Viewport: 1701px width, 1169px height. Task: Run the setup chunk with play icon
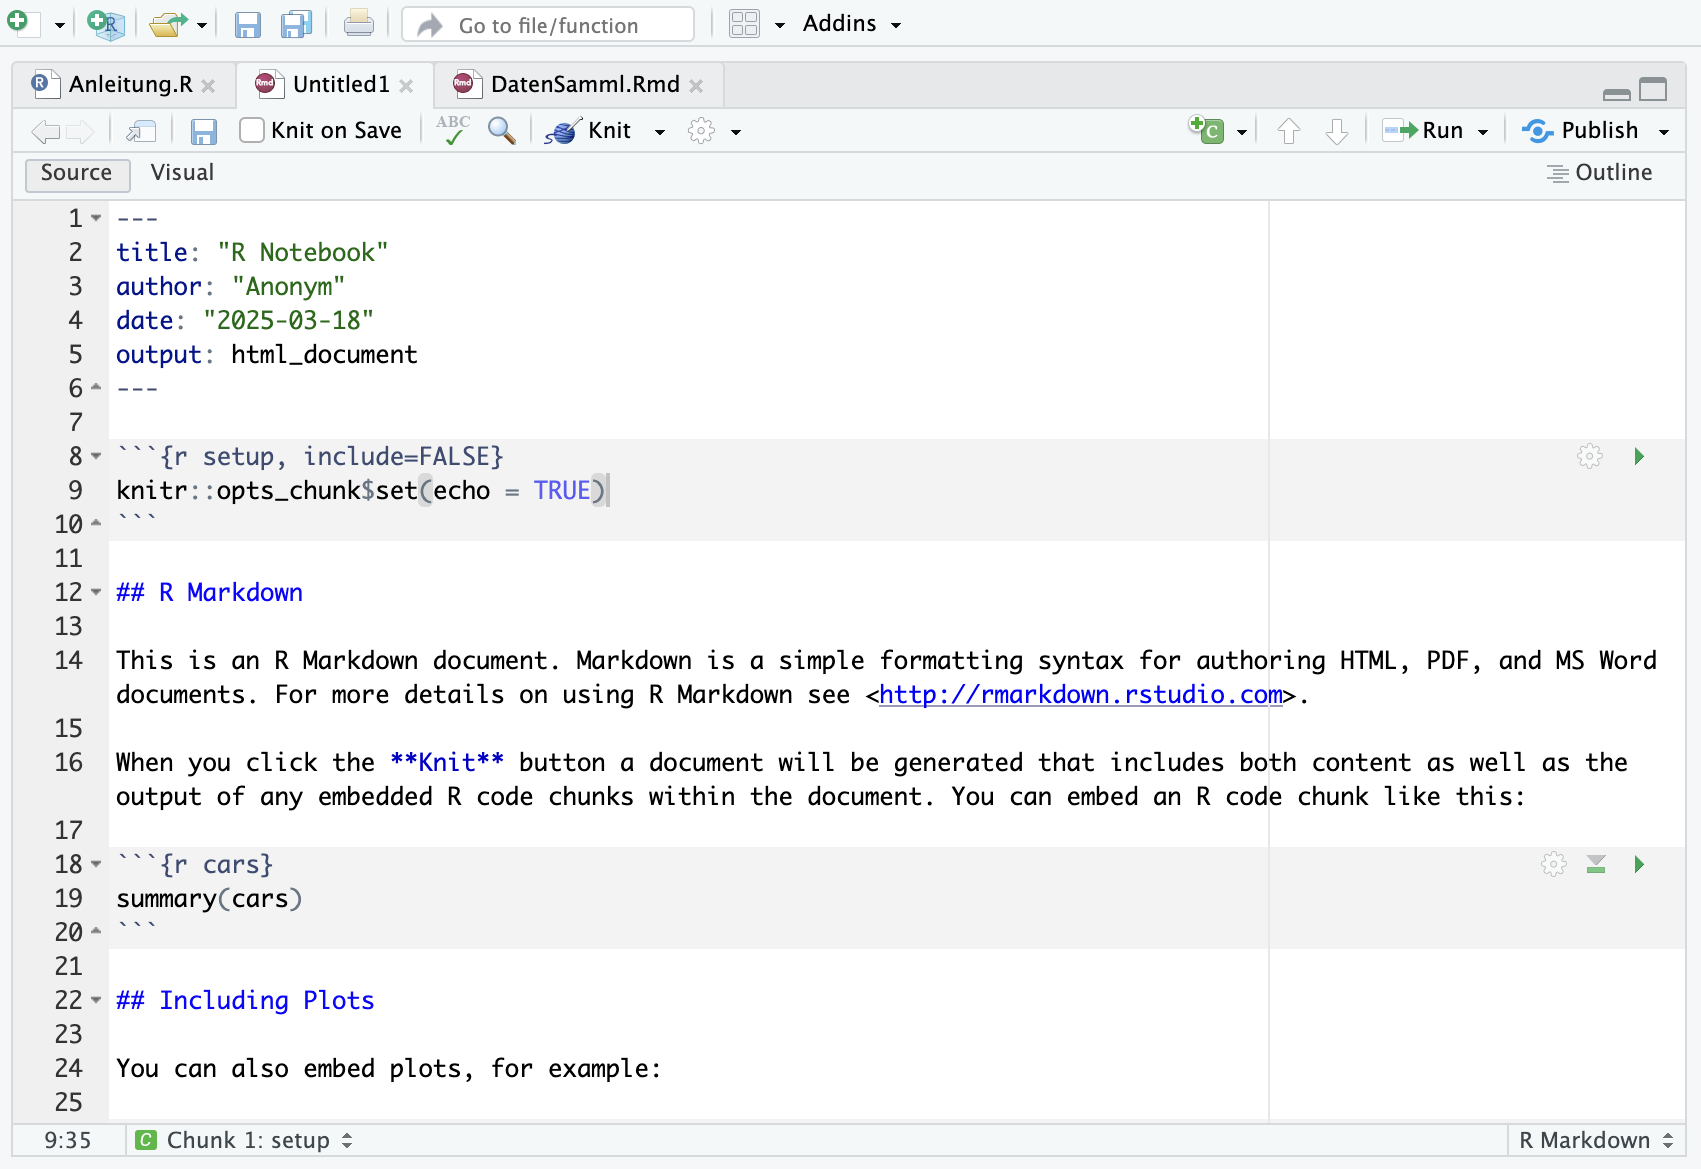click(1639, 456)
